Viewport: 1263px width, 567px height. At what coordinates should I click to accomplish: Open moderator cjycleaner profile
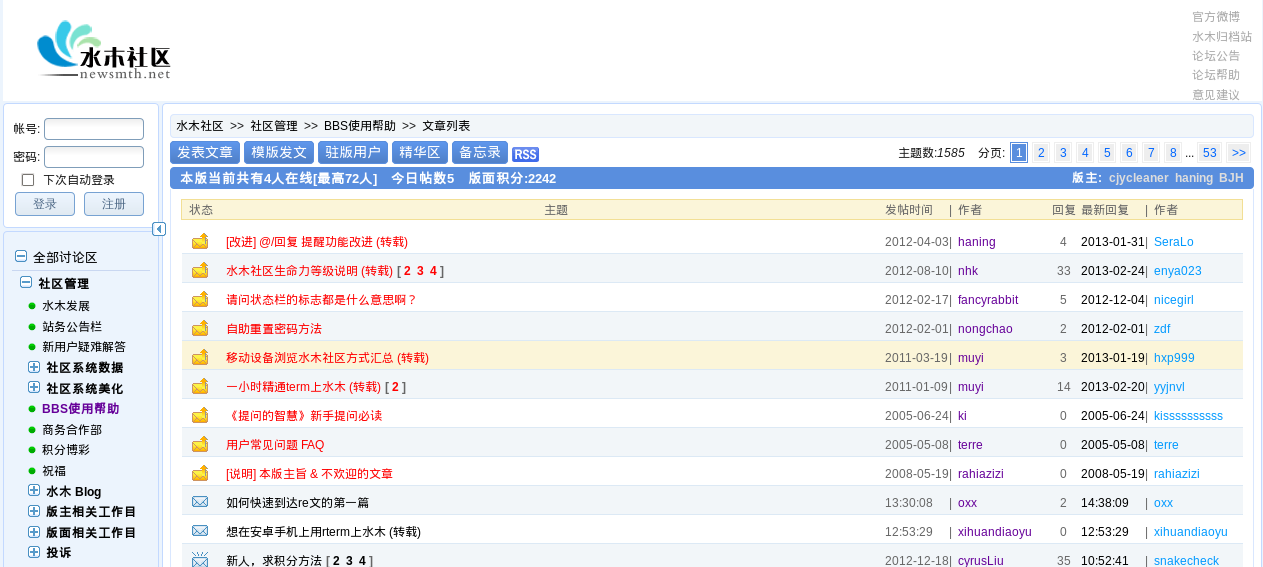point(1138,178)
